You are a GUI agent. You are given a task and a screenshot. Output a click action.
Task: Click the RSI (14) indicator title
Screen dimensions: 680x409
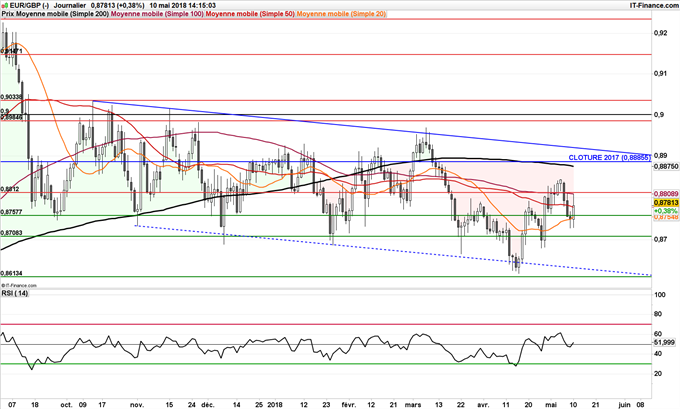15,294
